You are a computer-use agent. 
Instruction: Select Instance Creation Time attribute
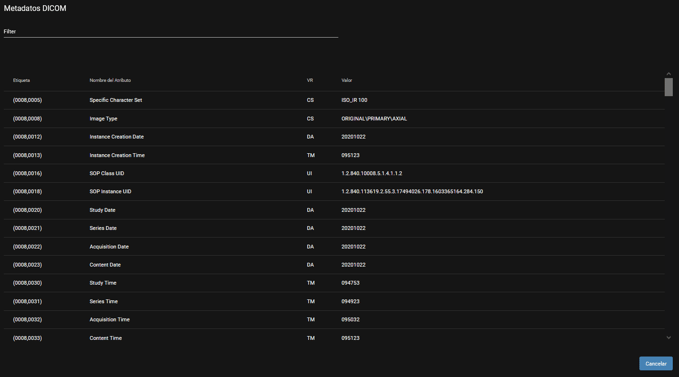[117, 155]
